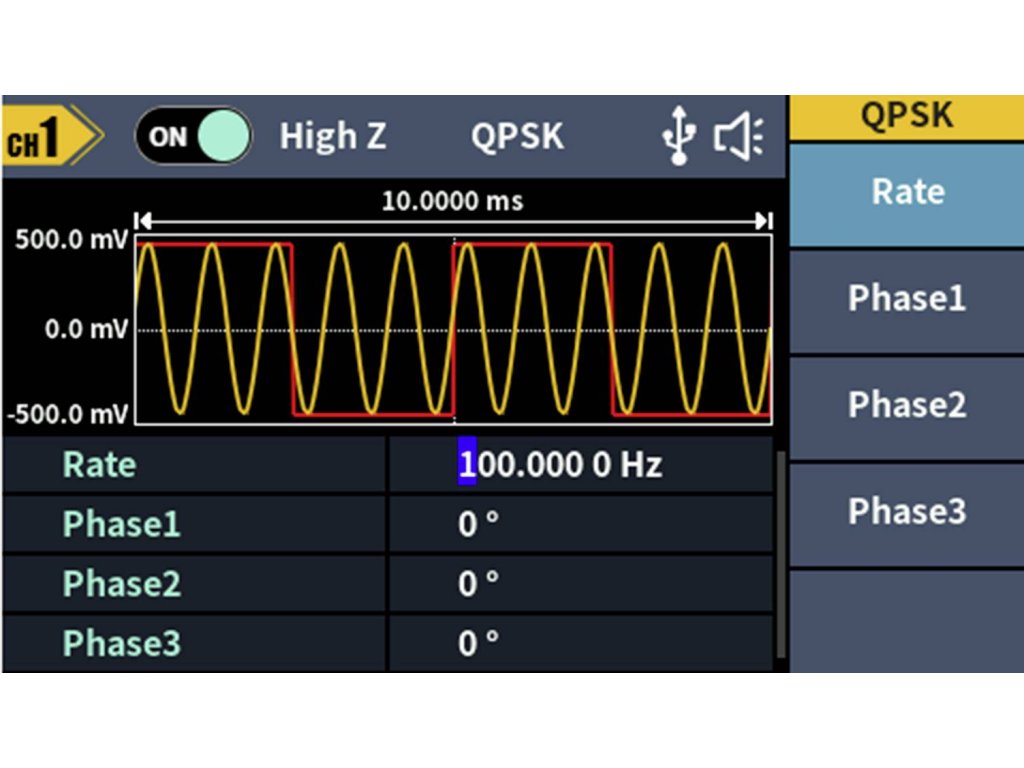This screenshot has width=1024, height=768.
Task: Click the highlighted first digit of Rate
Action: coord(466,465)
